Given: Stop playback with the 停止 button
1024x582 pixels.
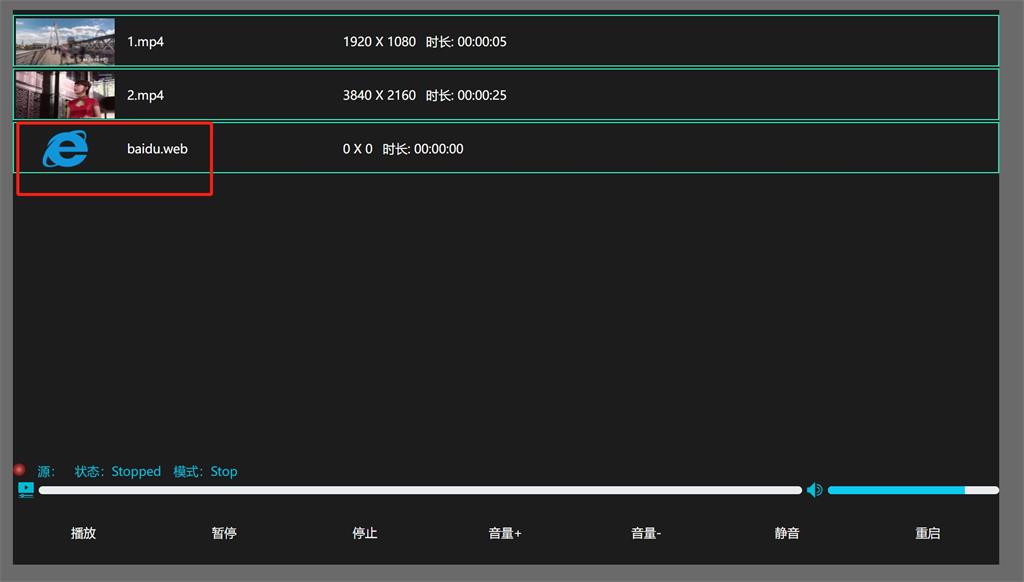Looking at the screenshot, I should [x=365, y=533].
